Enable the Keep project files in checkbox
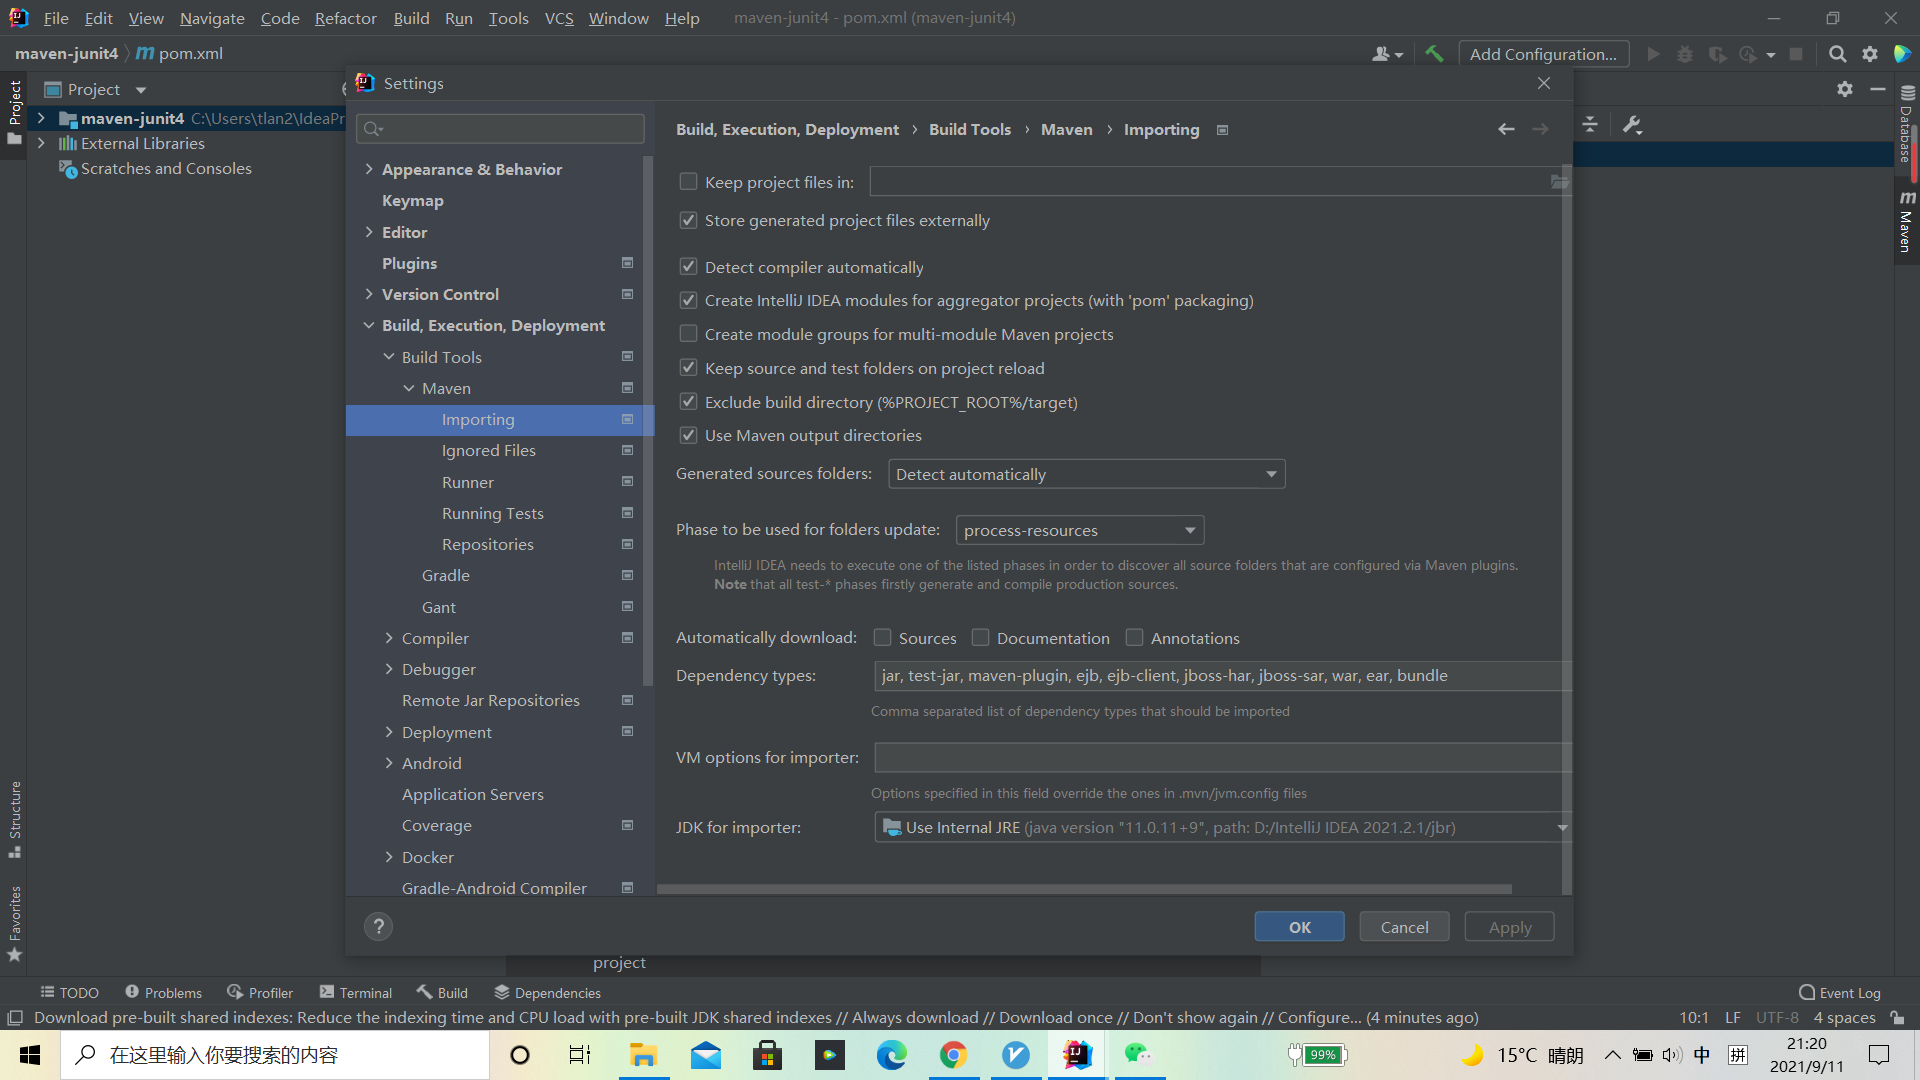Image resolution: width=1920 pixels, height=1080 pixels. (x=688, y=182)
